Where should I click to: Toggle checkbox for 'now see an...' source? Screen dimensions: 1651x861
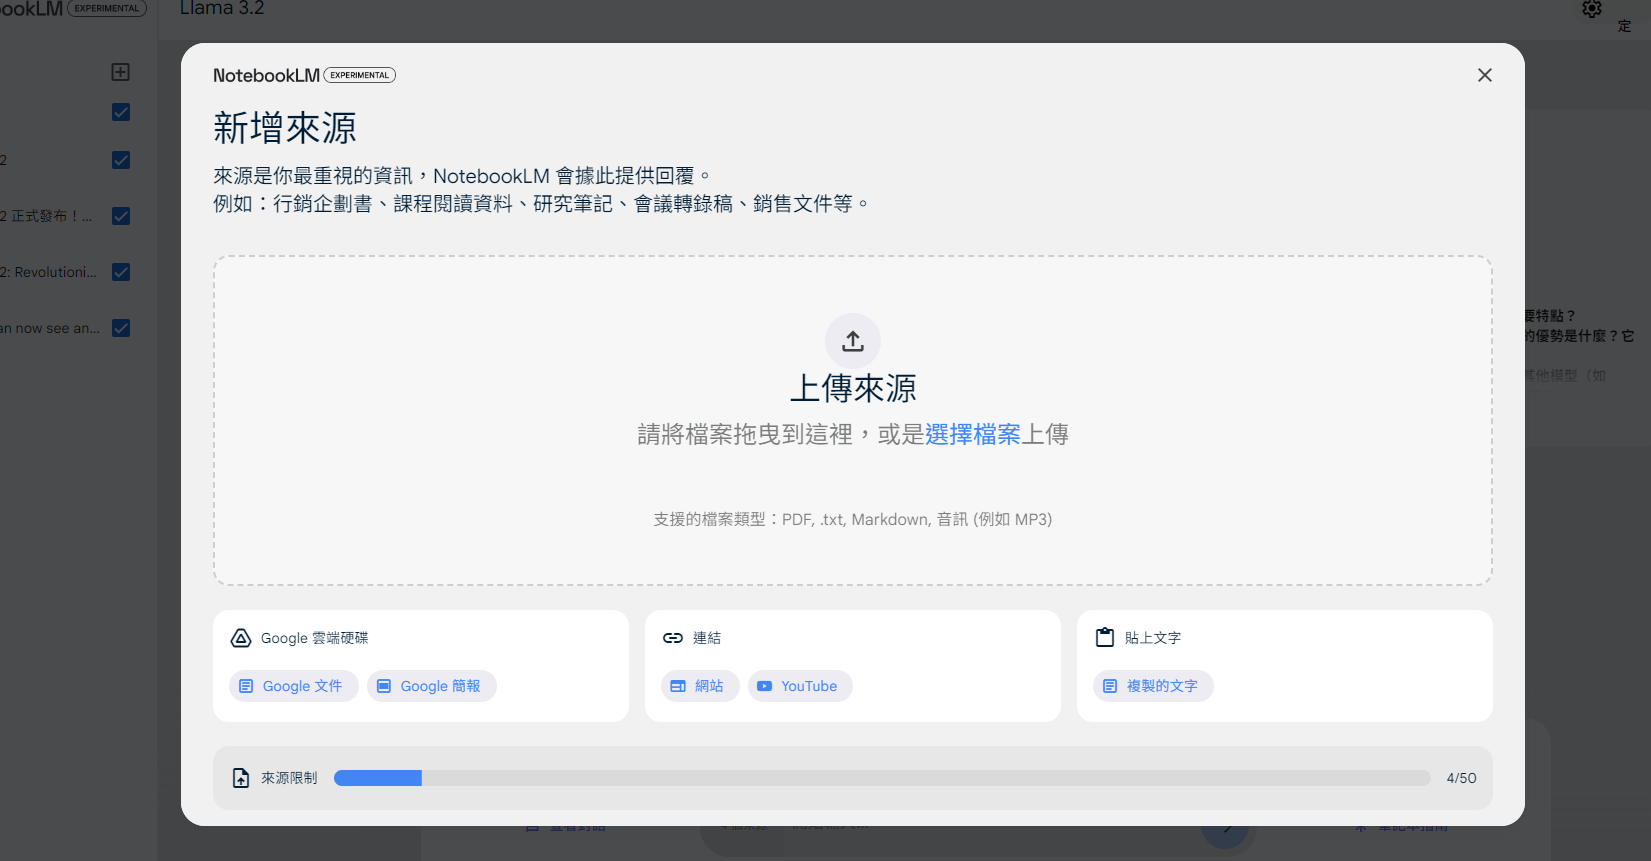(121, 328)
